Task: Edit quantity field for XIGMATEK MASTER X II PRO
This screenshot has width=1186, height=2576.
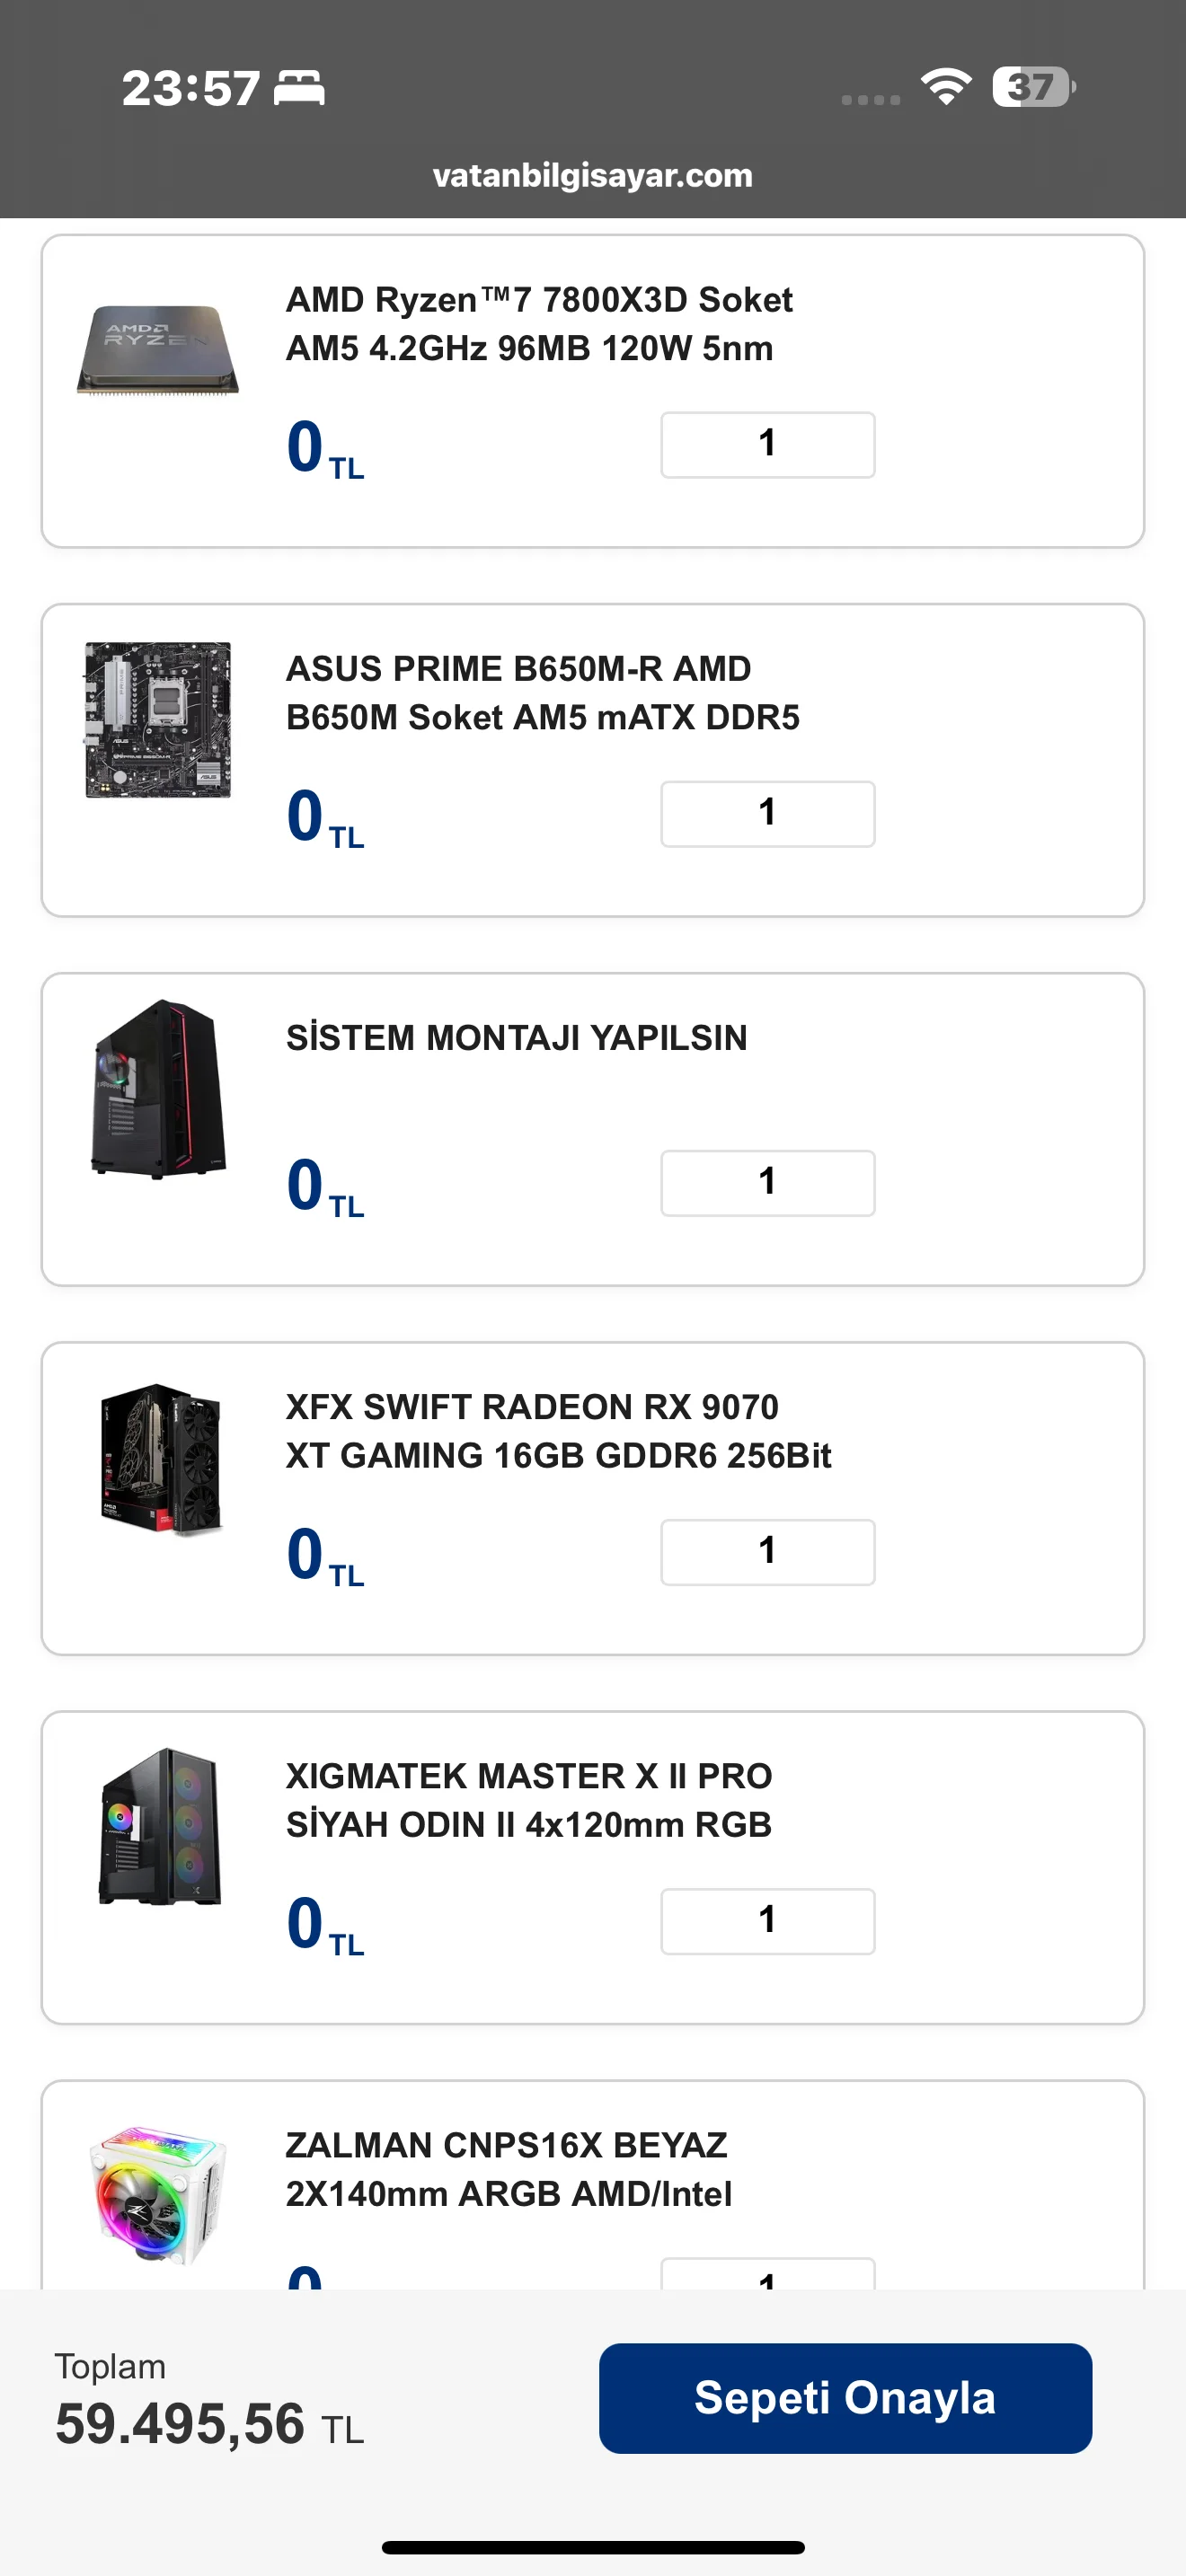Action: pyautogui.click(x=767, y=1921)
